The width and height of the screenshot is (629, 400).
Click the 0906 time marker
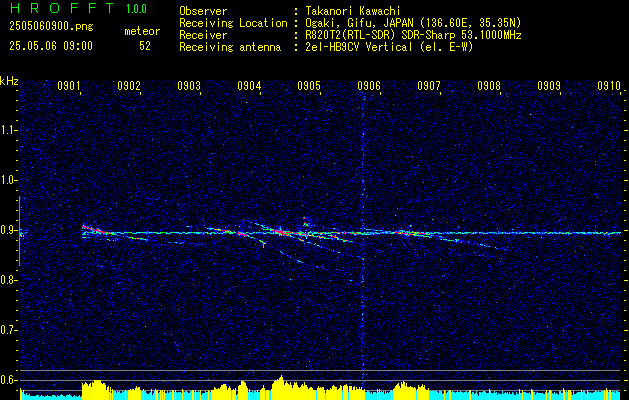369,85
